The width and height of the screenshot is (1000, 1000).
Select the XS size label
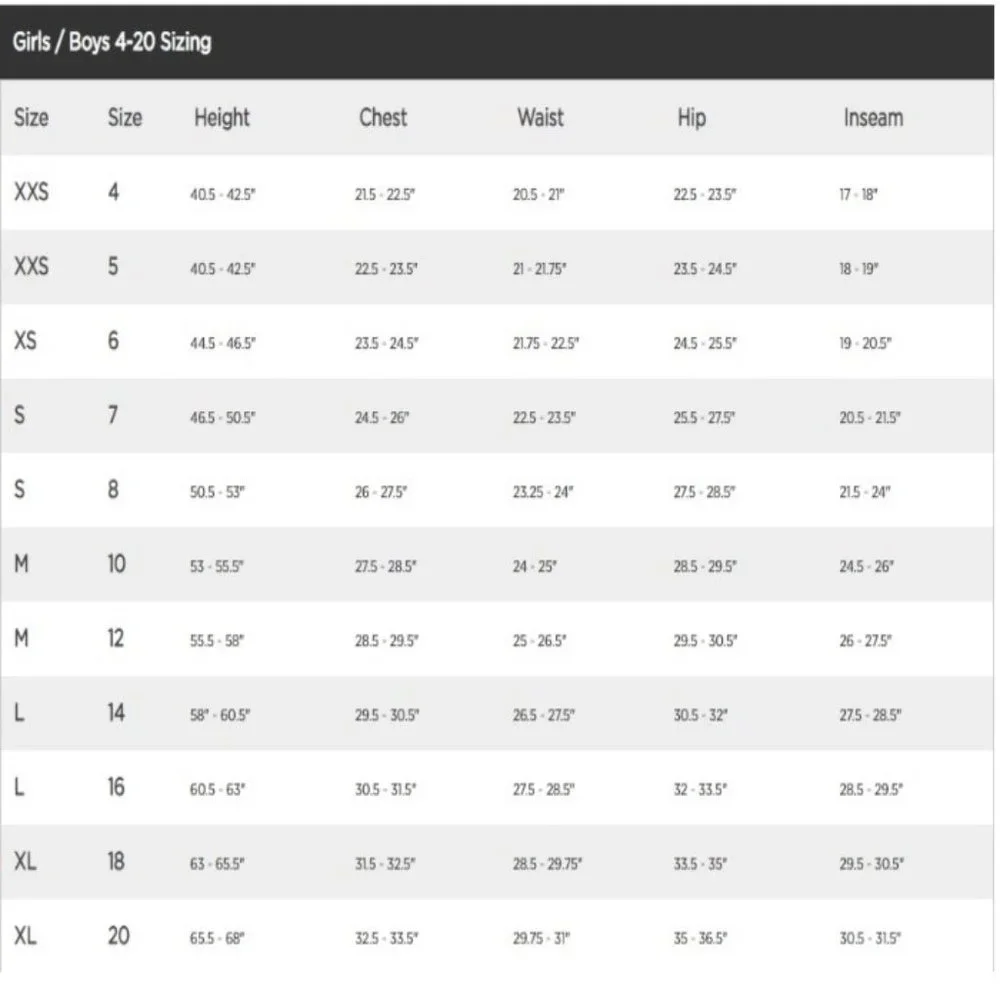coord(26,341)
